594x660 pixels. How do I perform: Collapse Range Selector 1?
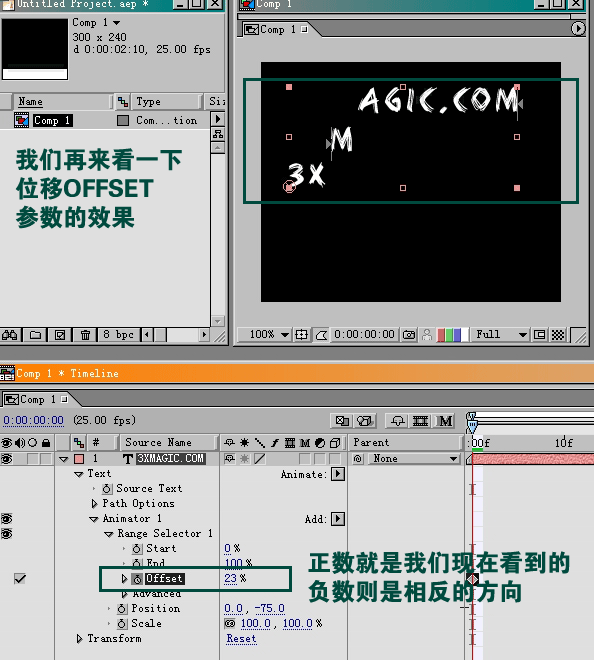(109, 535)
